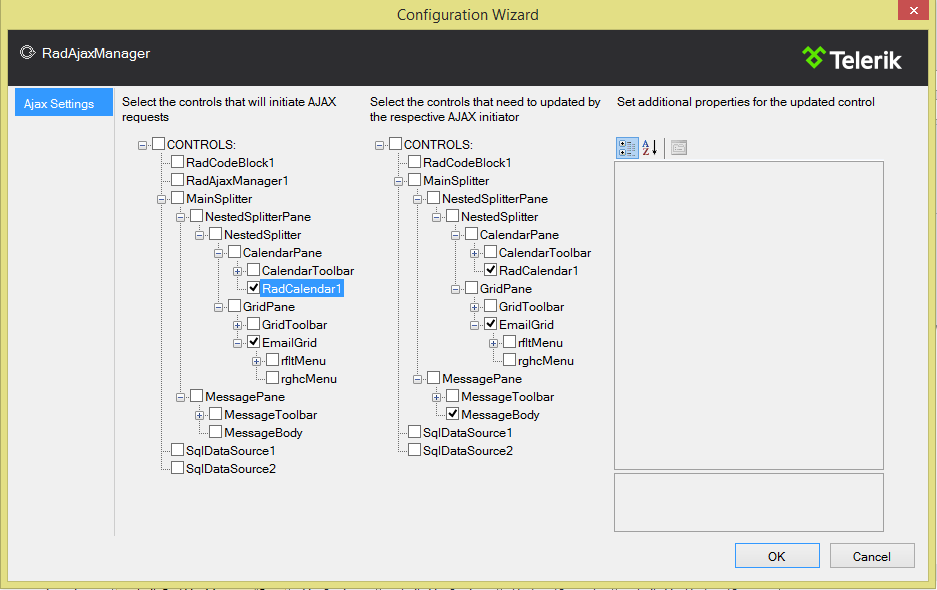Screen dimensions: 937x590
Task: Collapse MainSplitter in initiators tree
Action: 161,199
